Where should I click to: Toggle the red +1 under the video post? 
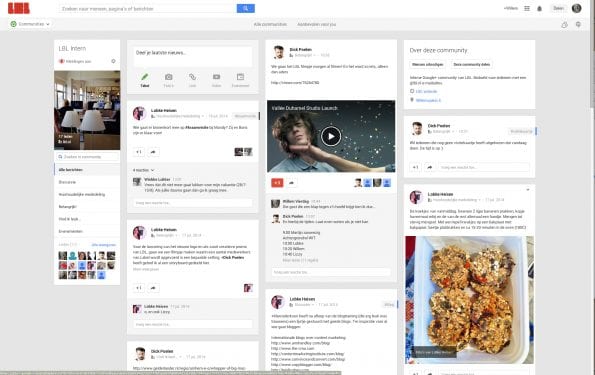(277, 183)
